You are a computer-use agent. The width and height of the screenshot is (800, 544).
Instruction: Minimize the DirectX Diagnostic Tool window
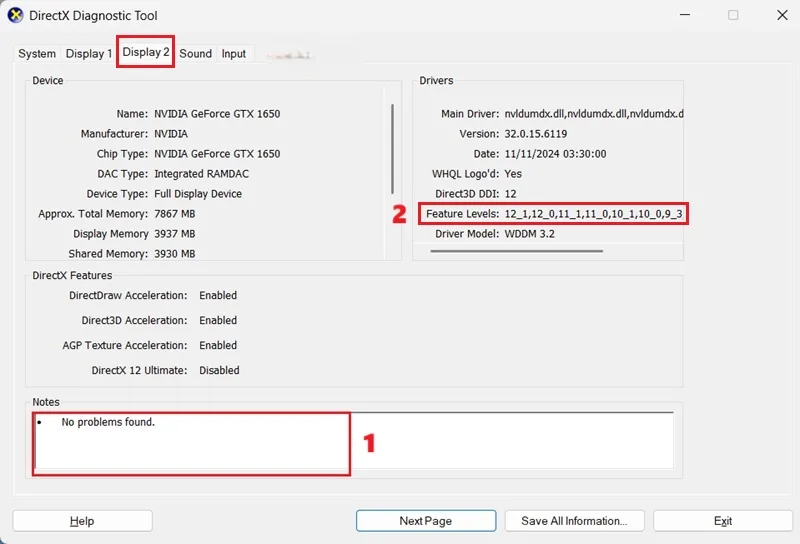[x=685, y=15]
